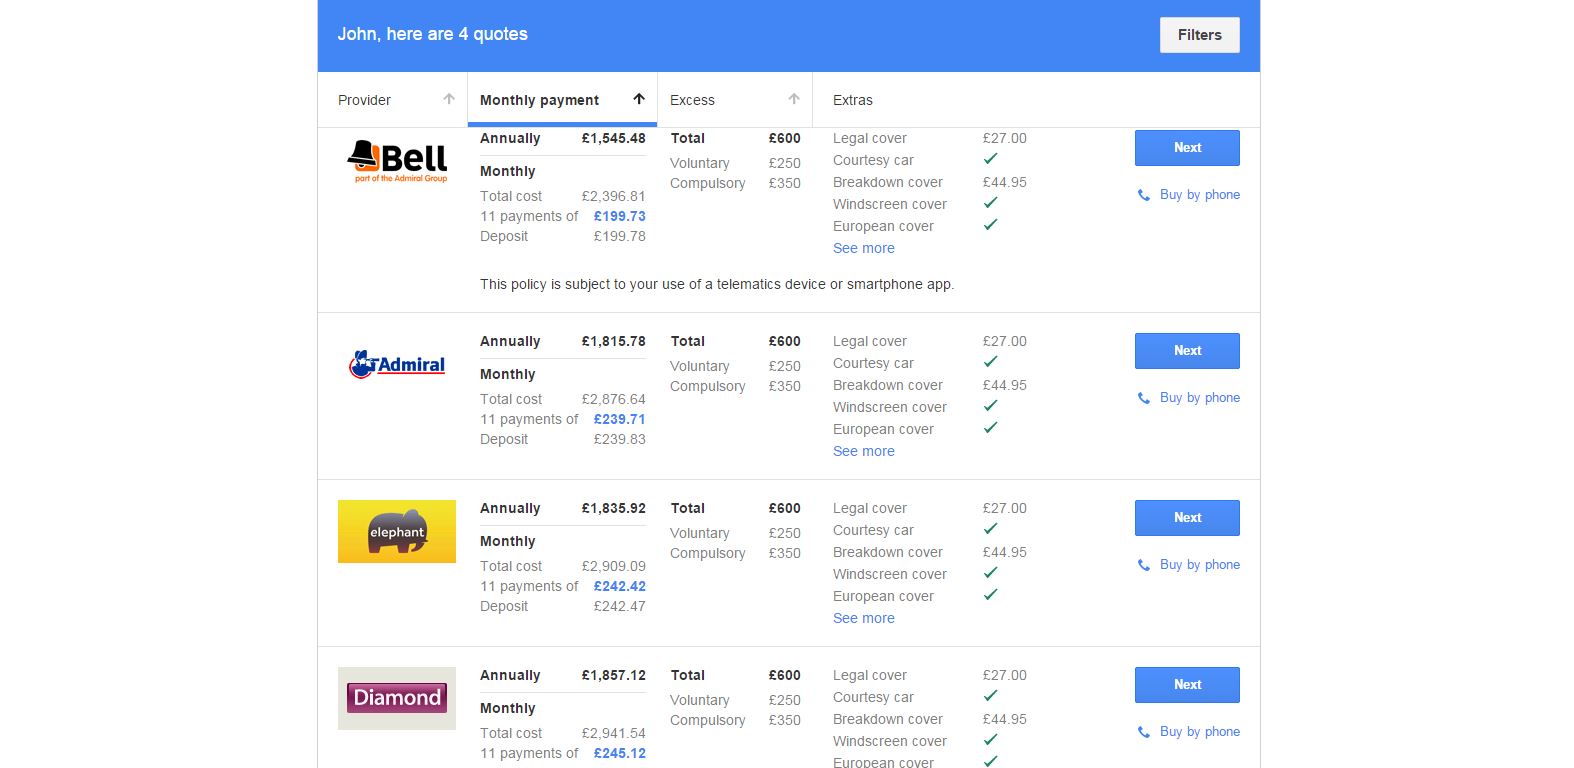This screenshot has height=768, width=1574.
Task: Click Bell's Courtesy car checkmark
Action: [990, 159]
